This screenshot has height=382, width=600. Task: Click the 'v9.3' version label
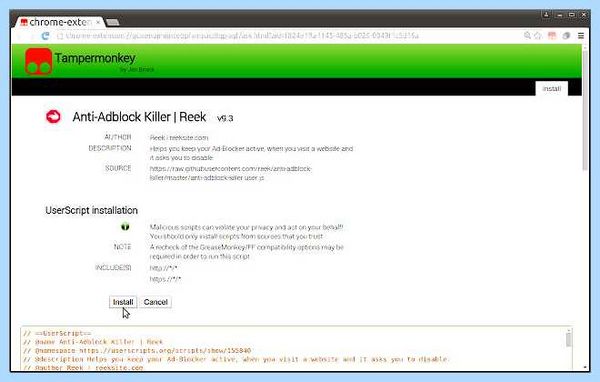tap(225, 118)
